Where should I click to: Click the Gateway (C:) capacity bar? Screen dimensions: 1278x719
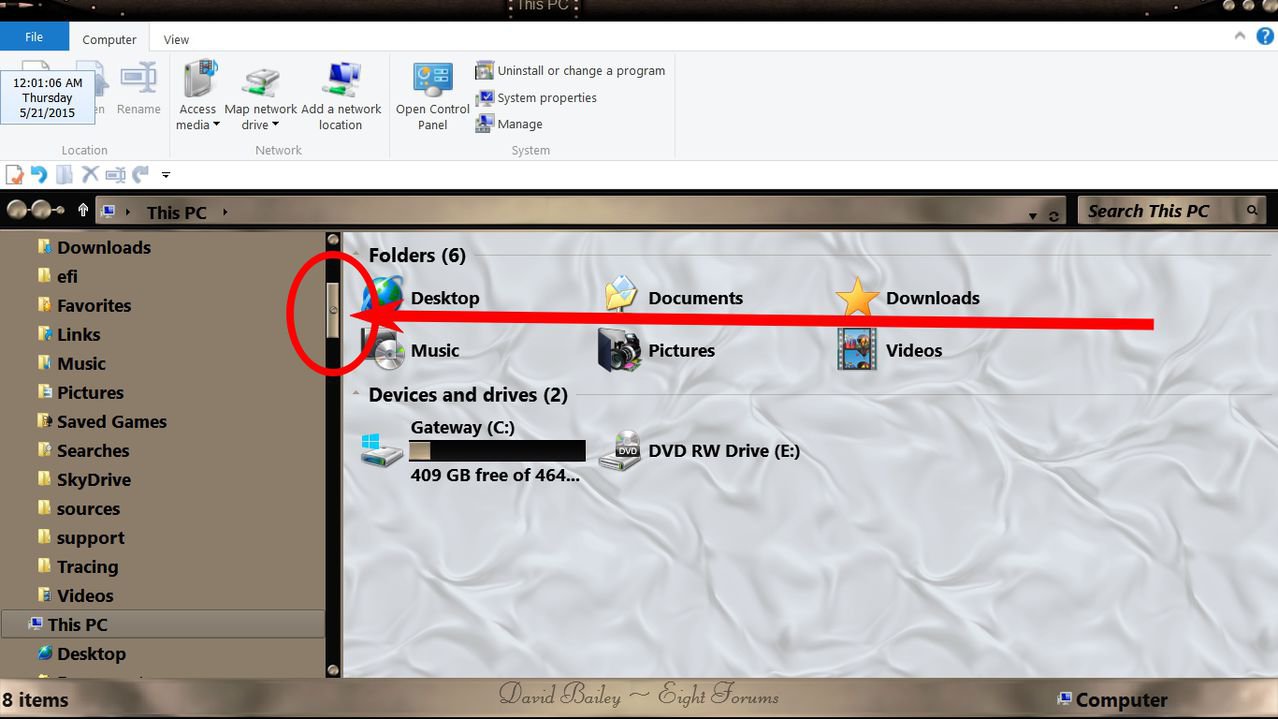tap(497, 450)
